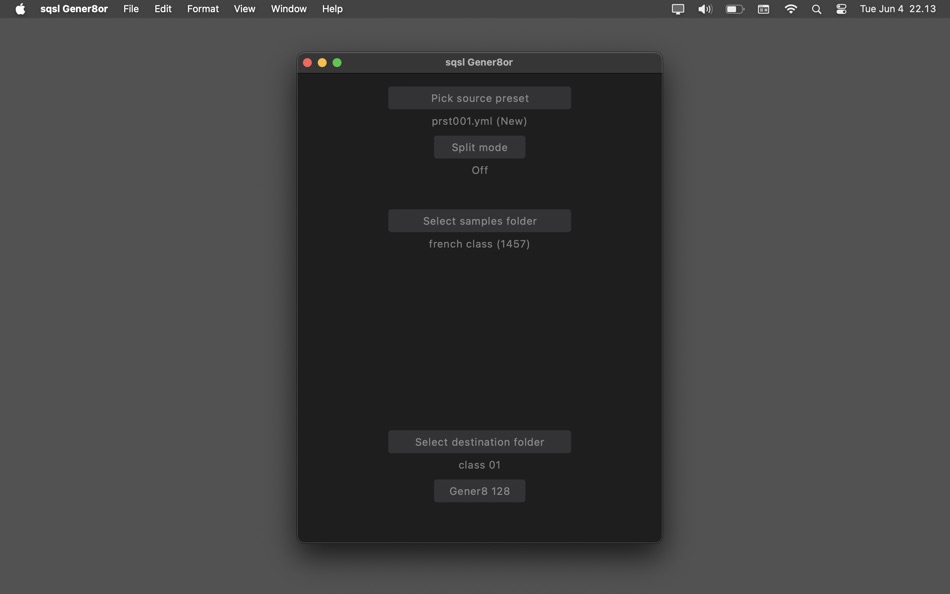Click the sqsl Gener8or window title
950x594 pixels.
click(x=479, y=62)
